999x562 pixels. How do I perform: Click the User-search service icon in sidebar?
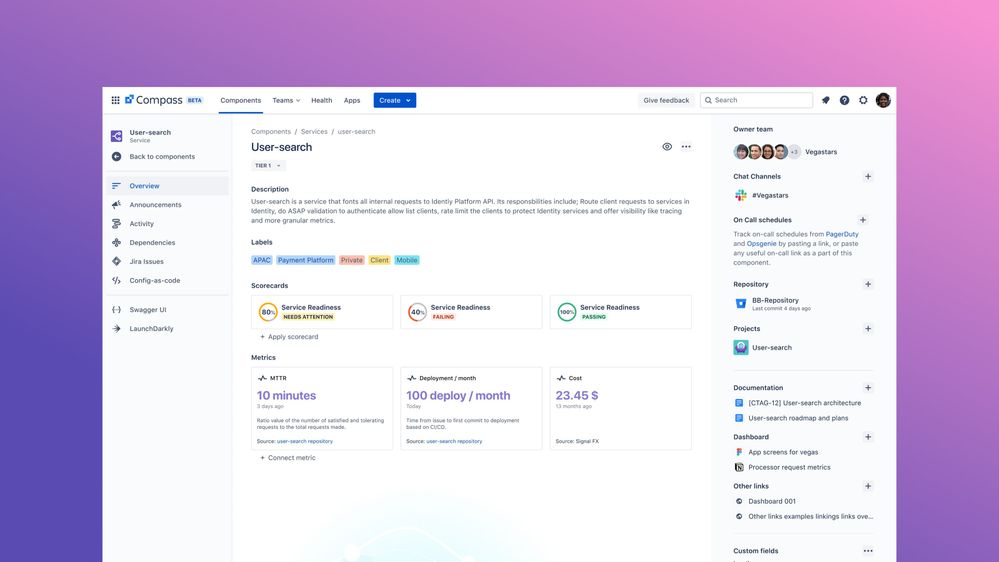pyautogui.click(x=117, y=136)
